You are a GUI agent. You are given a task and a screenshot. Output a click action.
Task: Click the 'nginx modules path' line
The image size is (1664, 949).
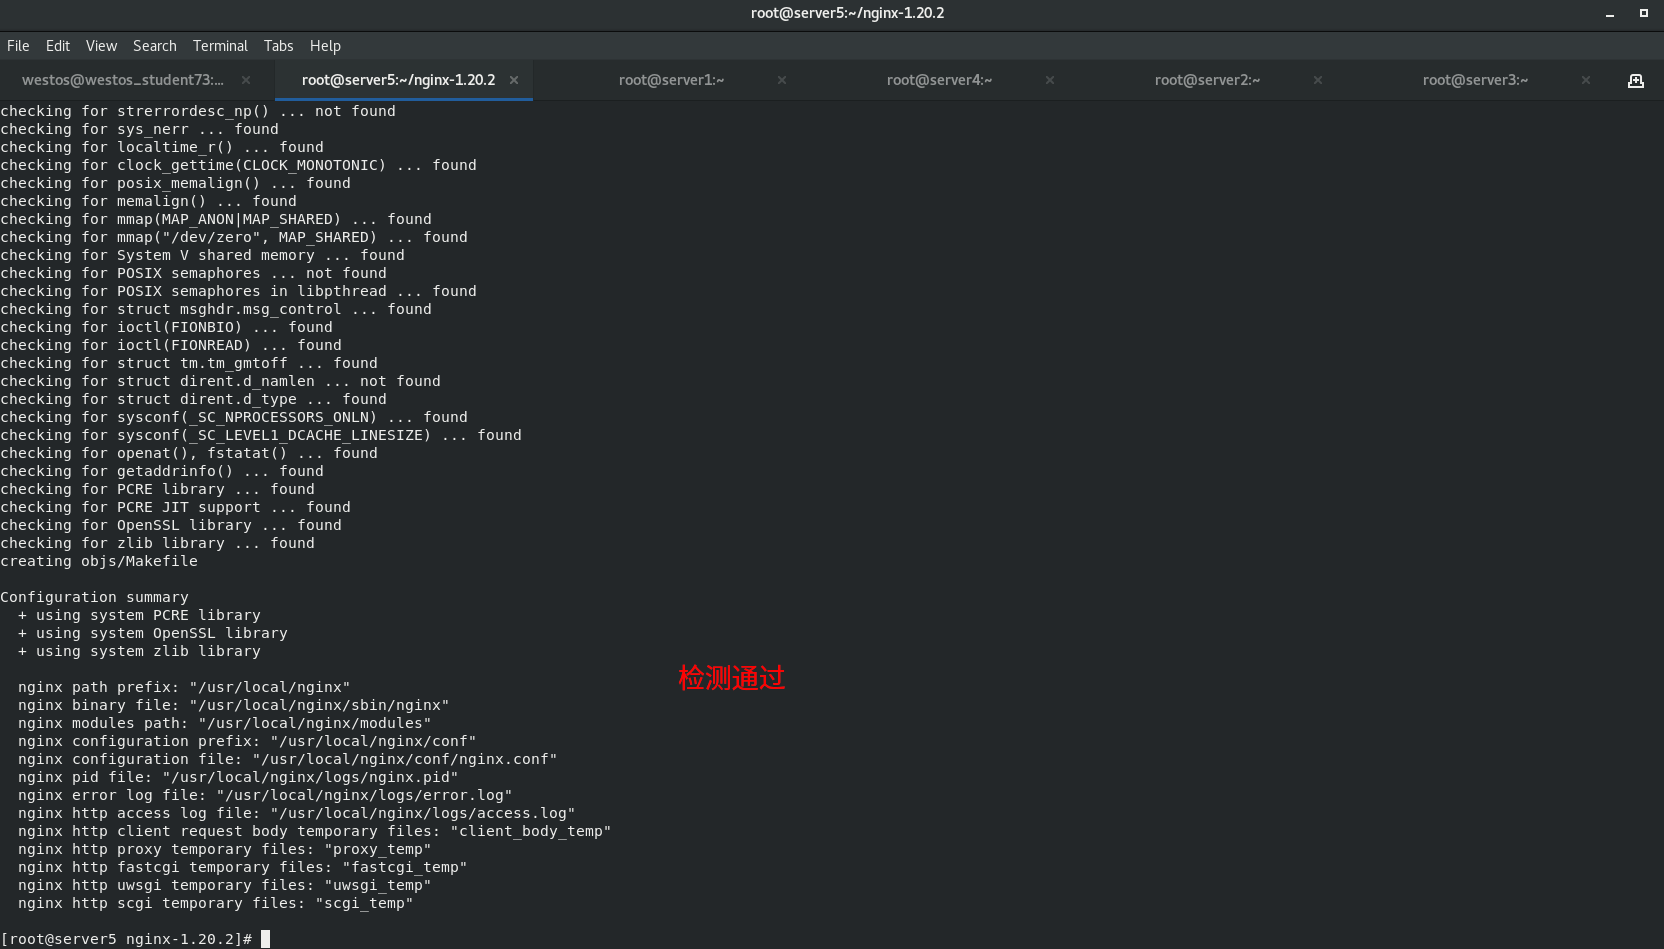[x=225, y=723]
